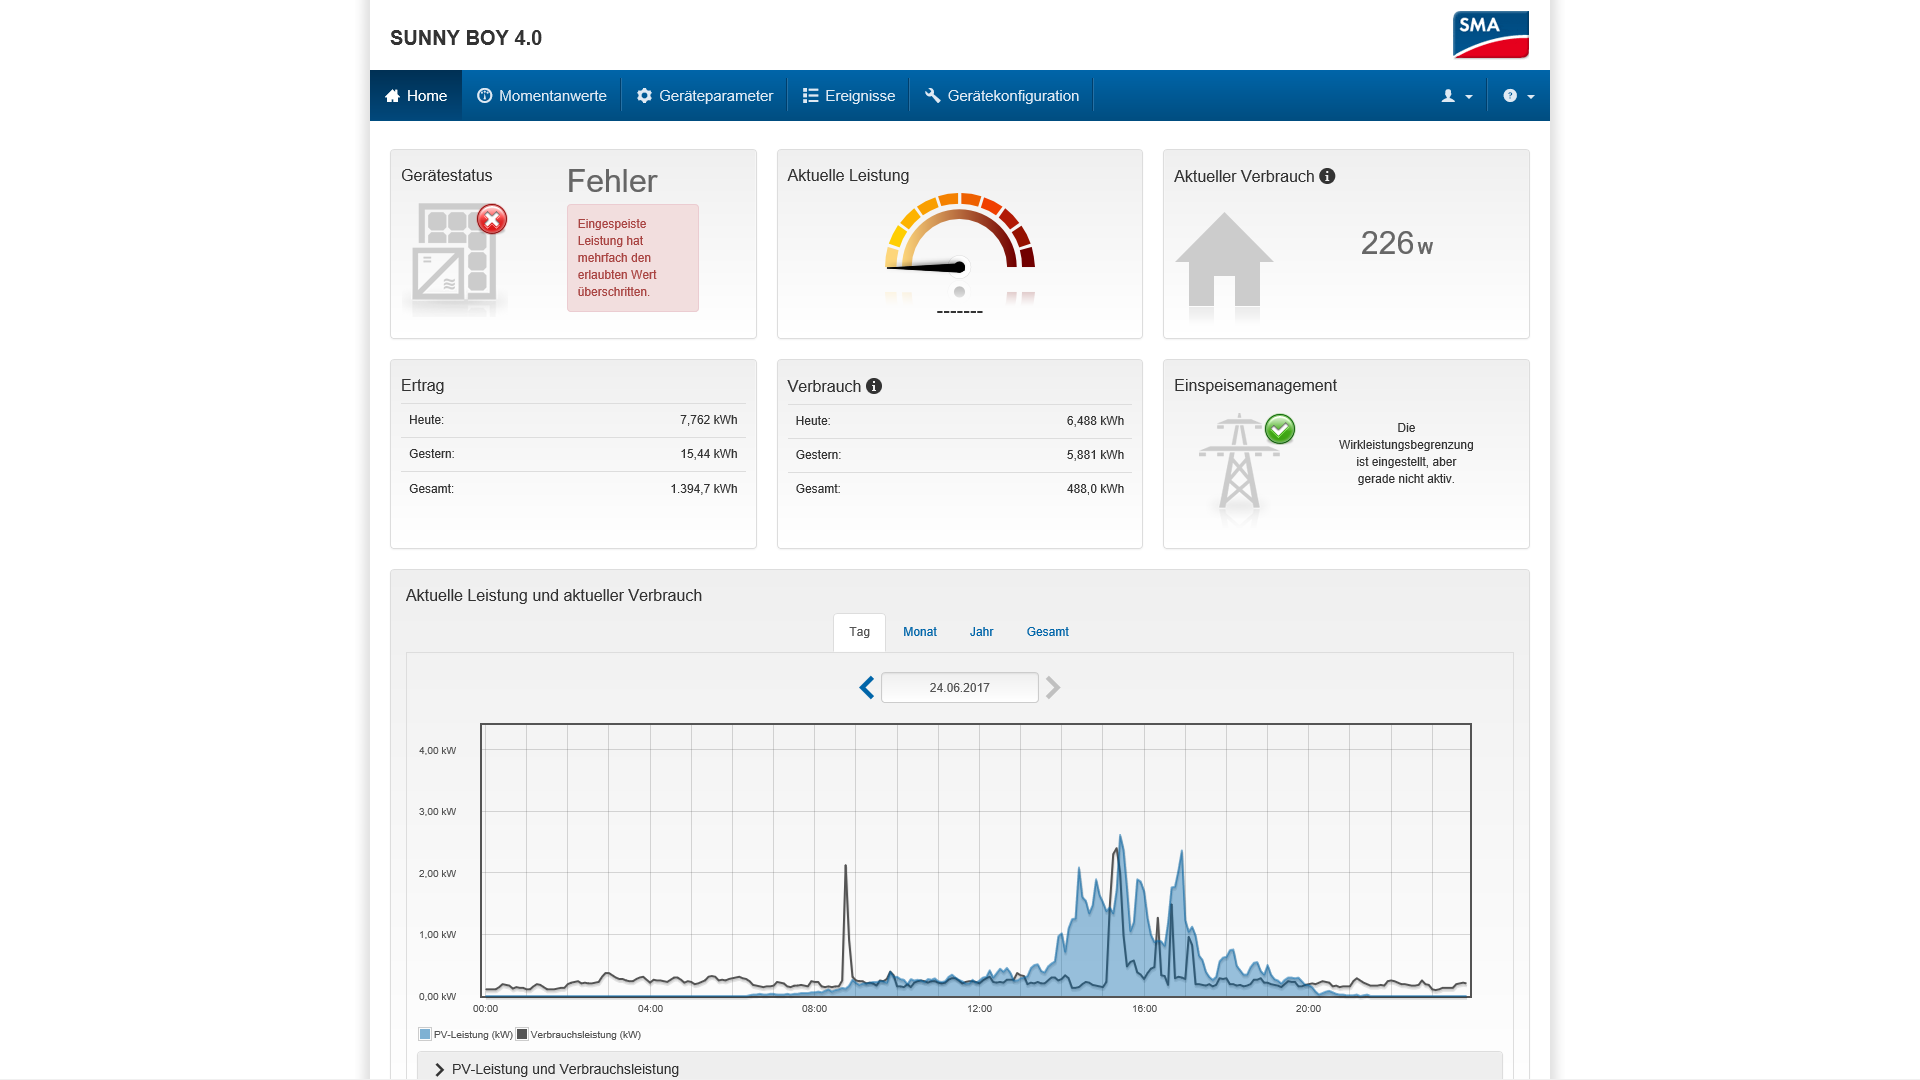Open the user account dropdown

1456,96
